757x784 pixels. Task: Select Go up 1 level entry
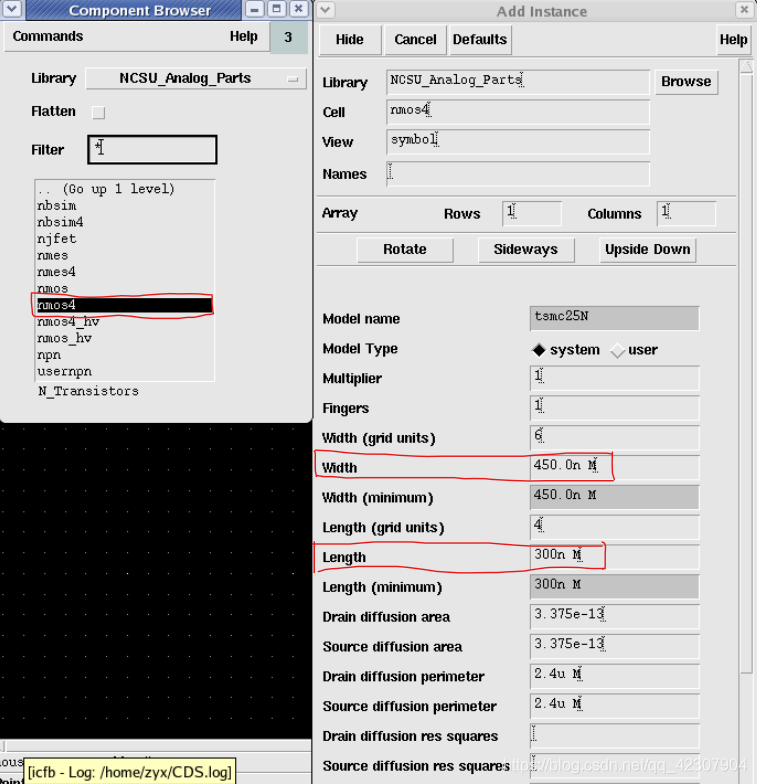click(x=106, y=189)
